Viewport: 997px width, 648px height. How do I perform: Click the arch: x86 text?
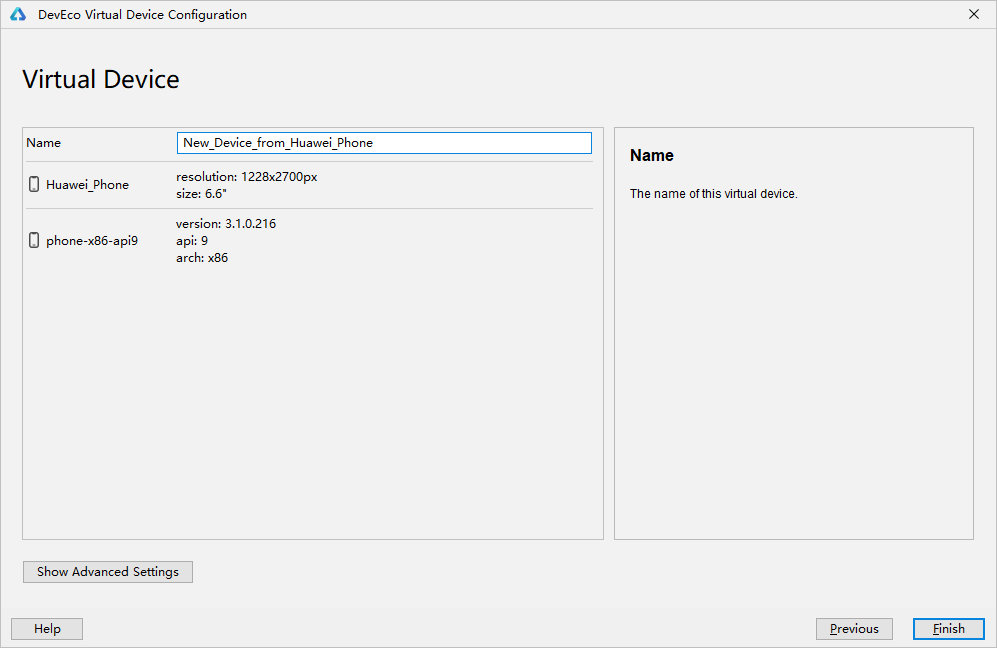(202, 258)
